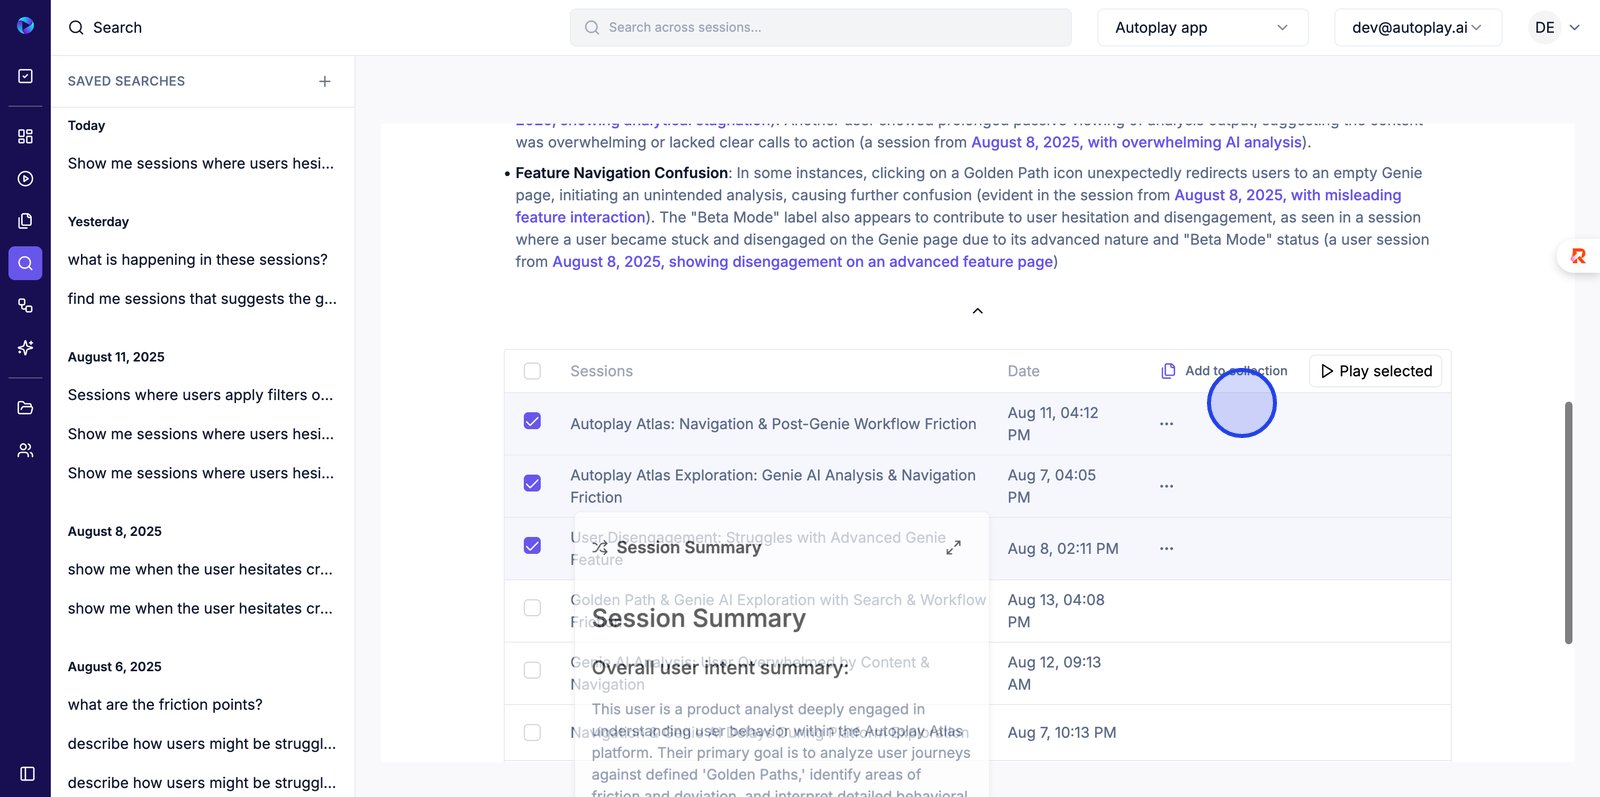Open session 'Autoplay Atlas Exploration: Genie AI Analysis & Navigation Friction'
1600x797 pixels.
tap(773, 486)
